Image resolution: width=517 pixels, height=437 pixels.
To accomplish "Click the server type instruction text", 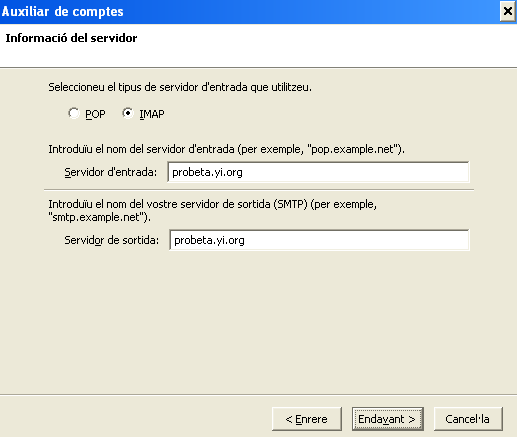I will pyautogui.click(x=180, y=87).
